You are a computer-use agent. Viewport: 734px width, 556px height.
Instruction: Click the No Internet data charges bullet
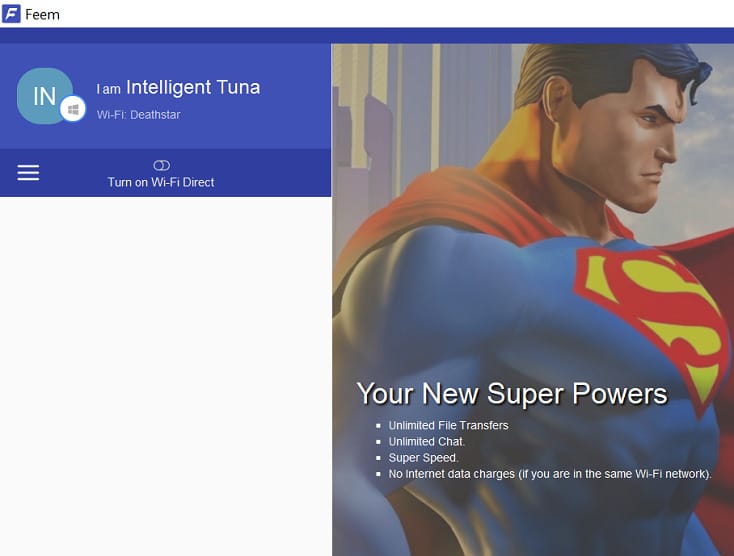tap(550, 474)
